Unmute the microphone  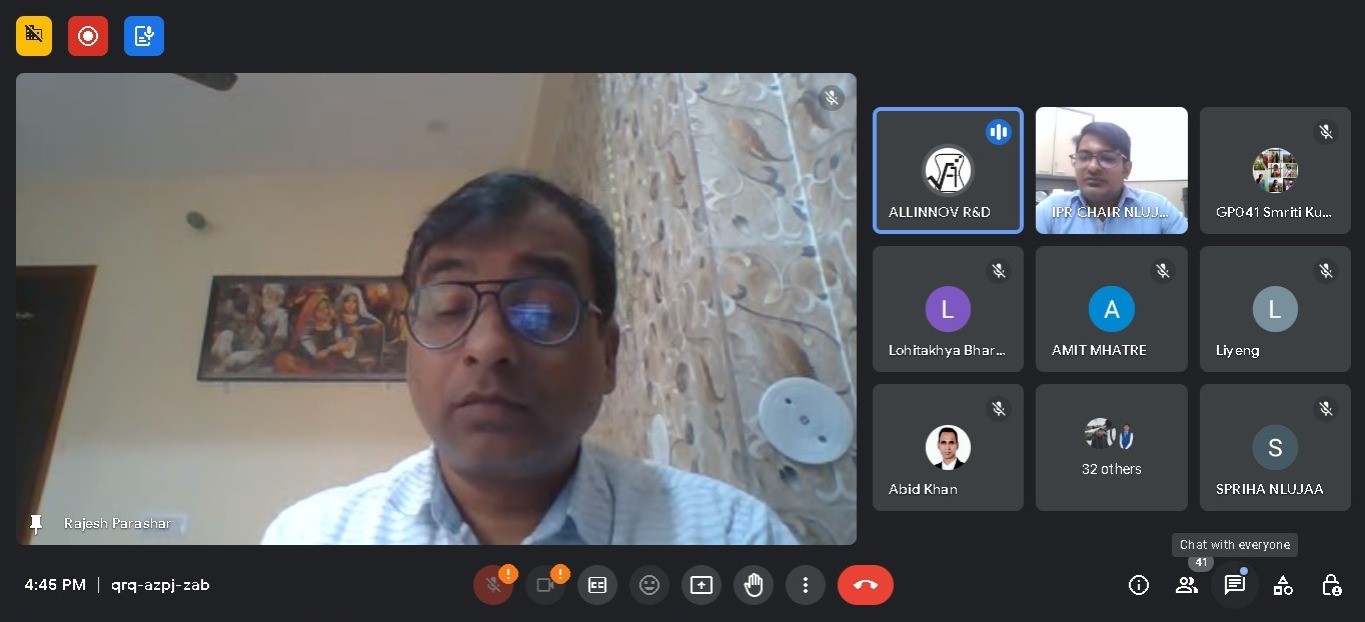pyautogui.click(x=493, y=585)
